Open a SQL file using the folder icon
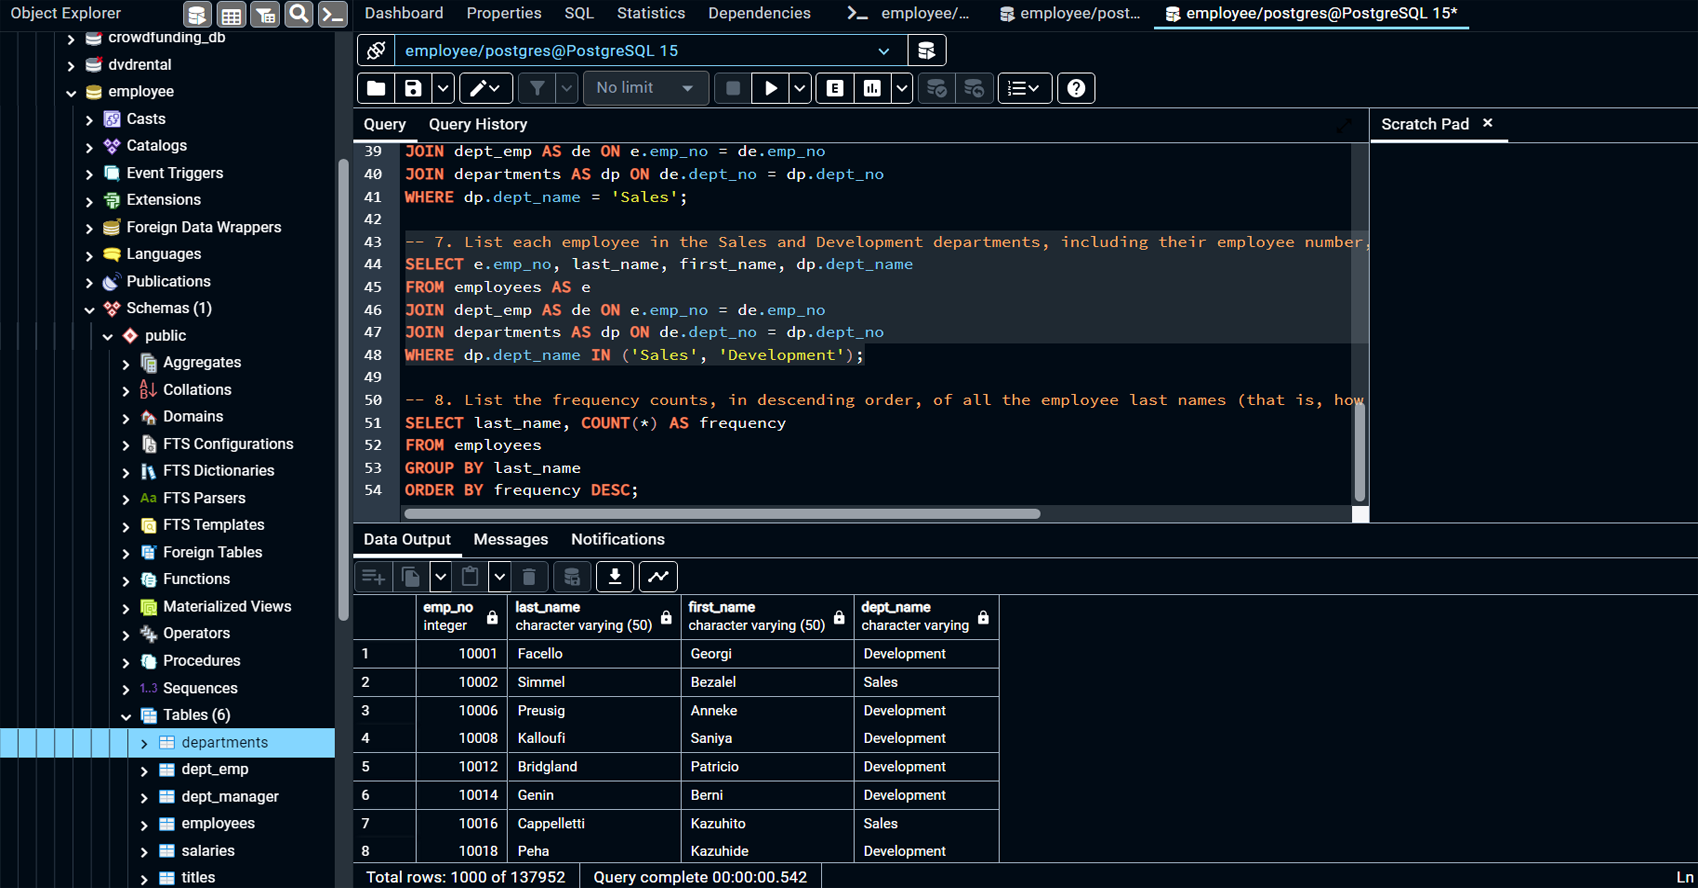 click(x=376, y=88)
